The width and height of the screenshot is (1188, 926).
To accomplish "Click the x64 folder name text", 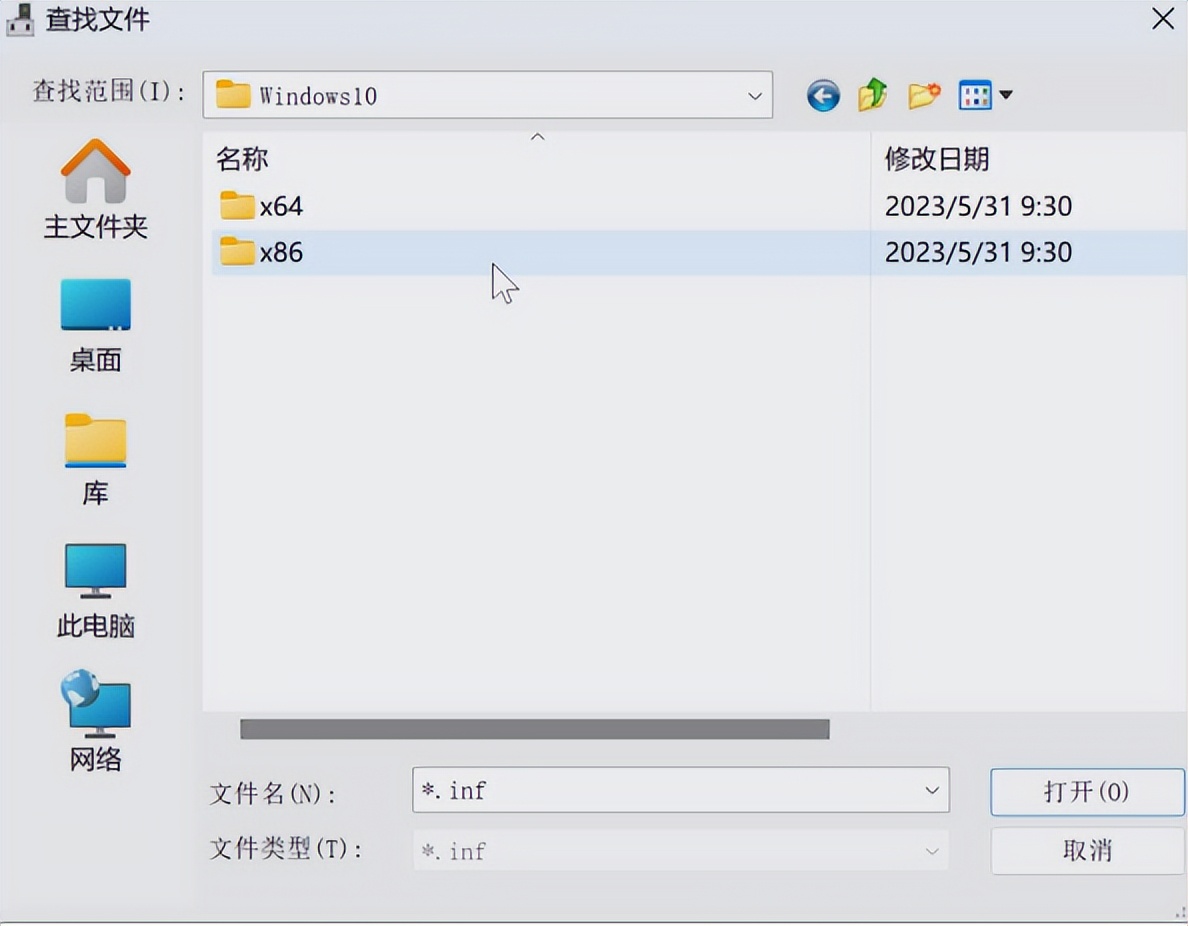I will tap(281, 206).
